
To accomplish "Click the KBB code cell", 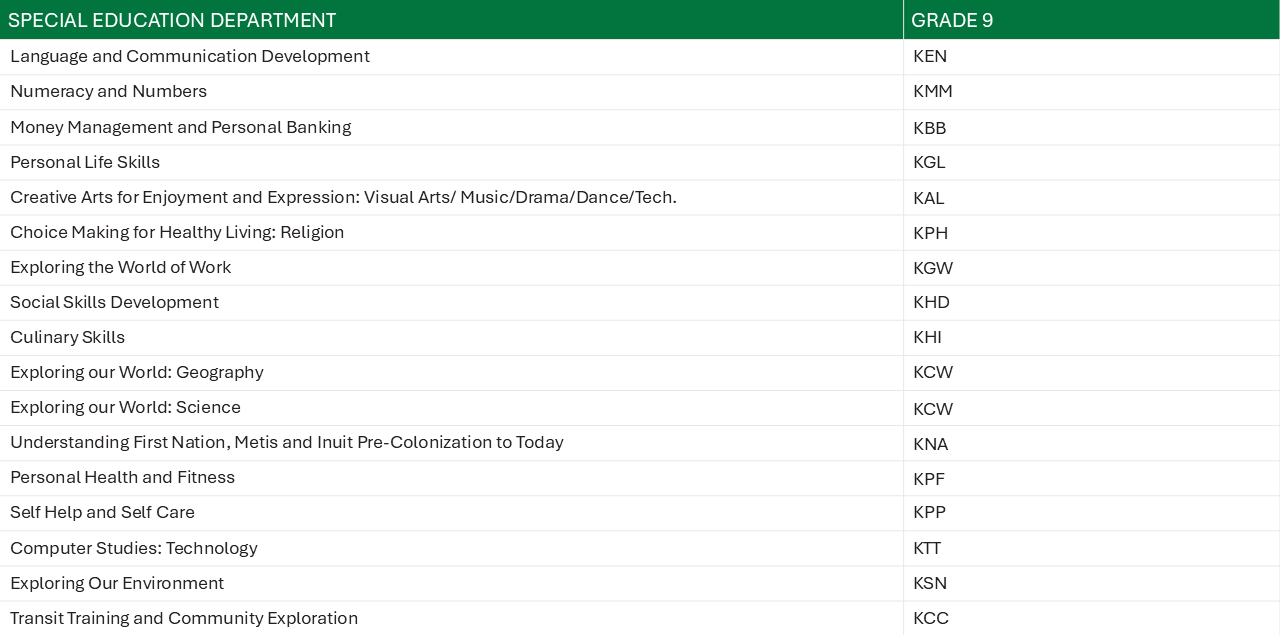I will (x=1091, y=127).
